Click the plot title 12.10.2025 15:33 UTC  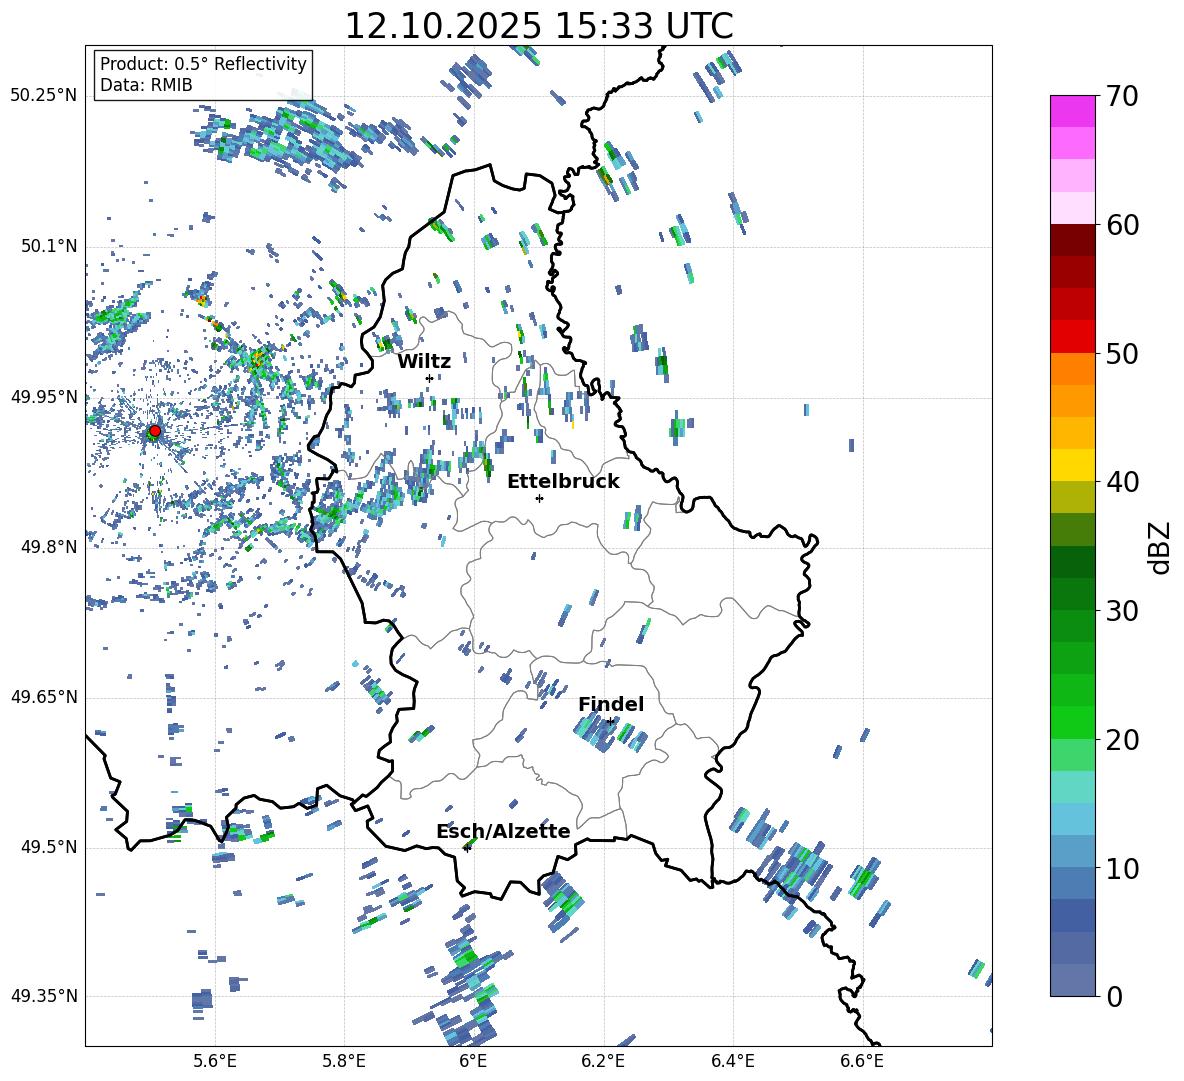(539, 26)
